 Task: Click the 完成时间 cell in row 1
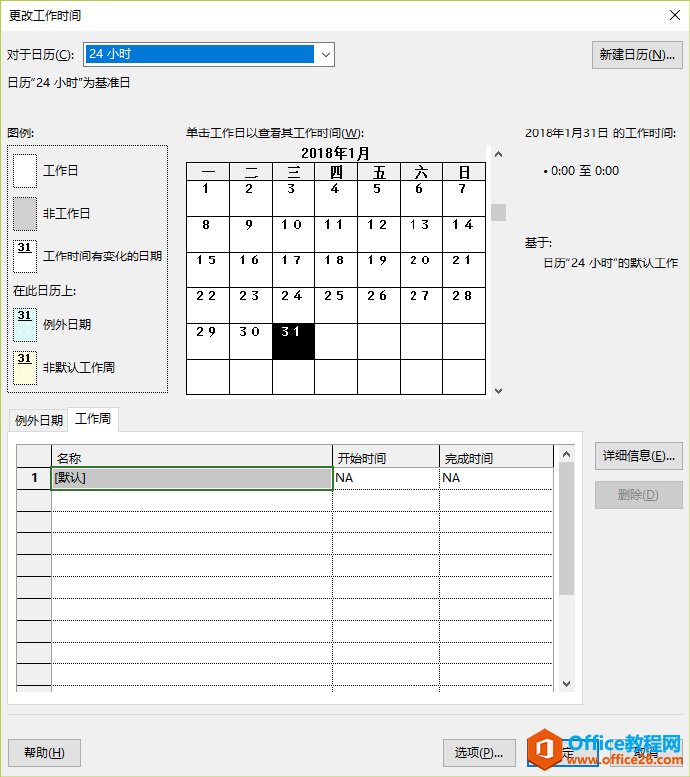(x=495, y=479)
